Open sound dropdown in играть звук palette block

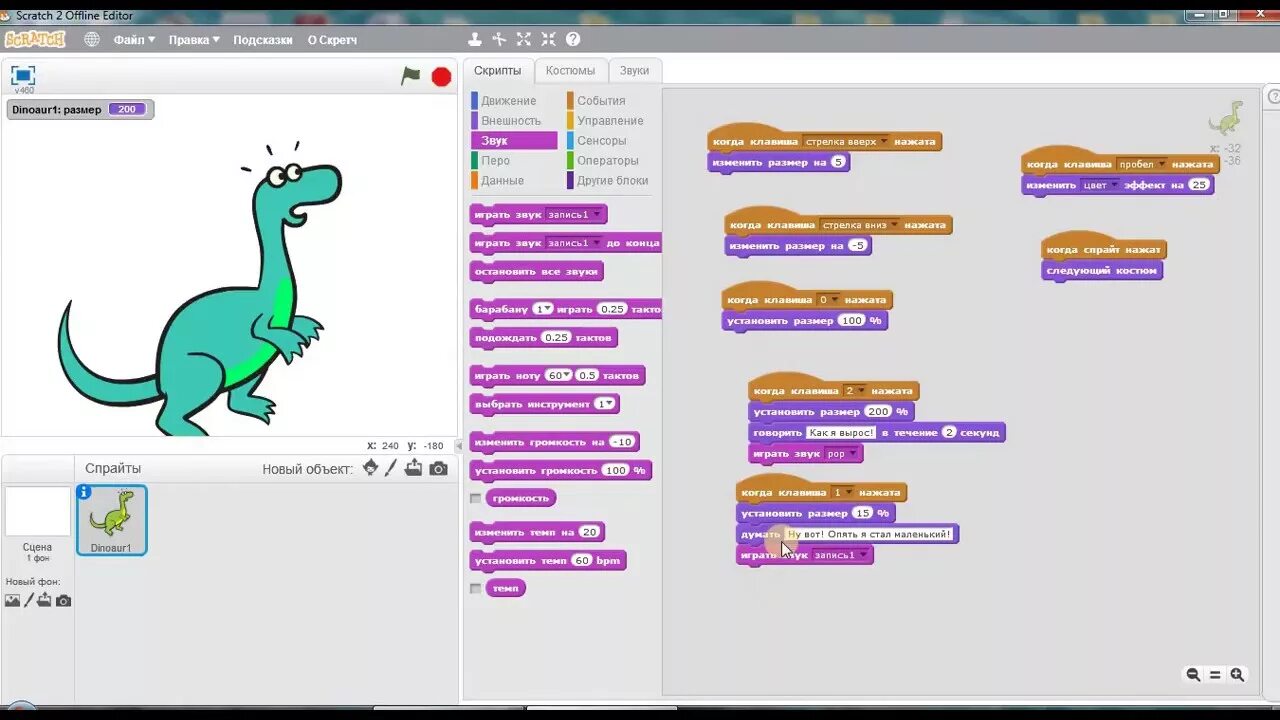coord(597,215)
